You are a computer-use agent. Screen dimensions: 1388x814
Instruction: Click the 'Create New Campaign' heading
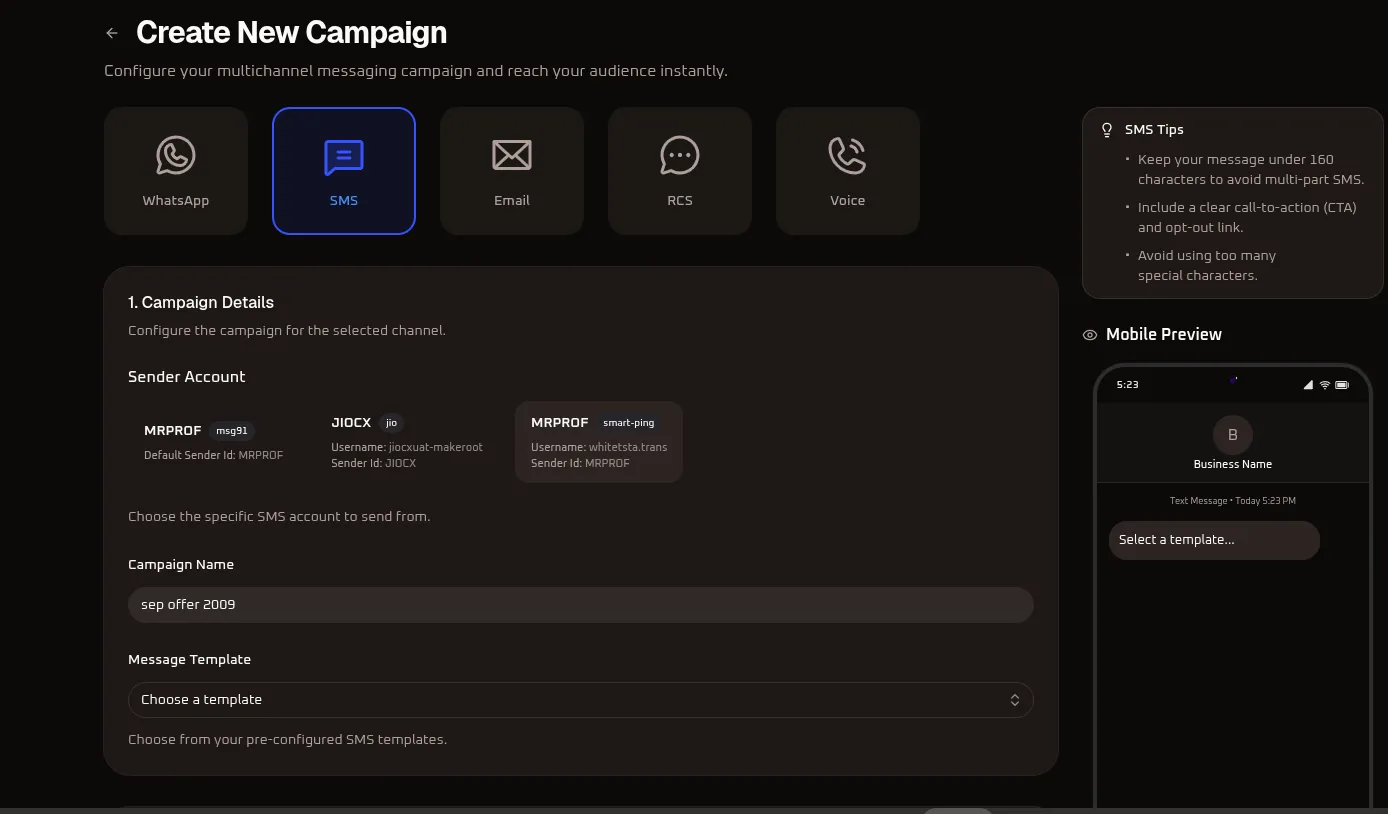pyautogui.click(x=291, y=33)
